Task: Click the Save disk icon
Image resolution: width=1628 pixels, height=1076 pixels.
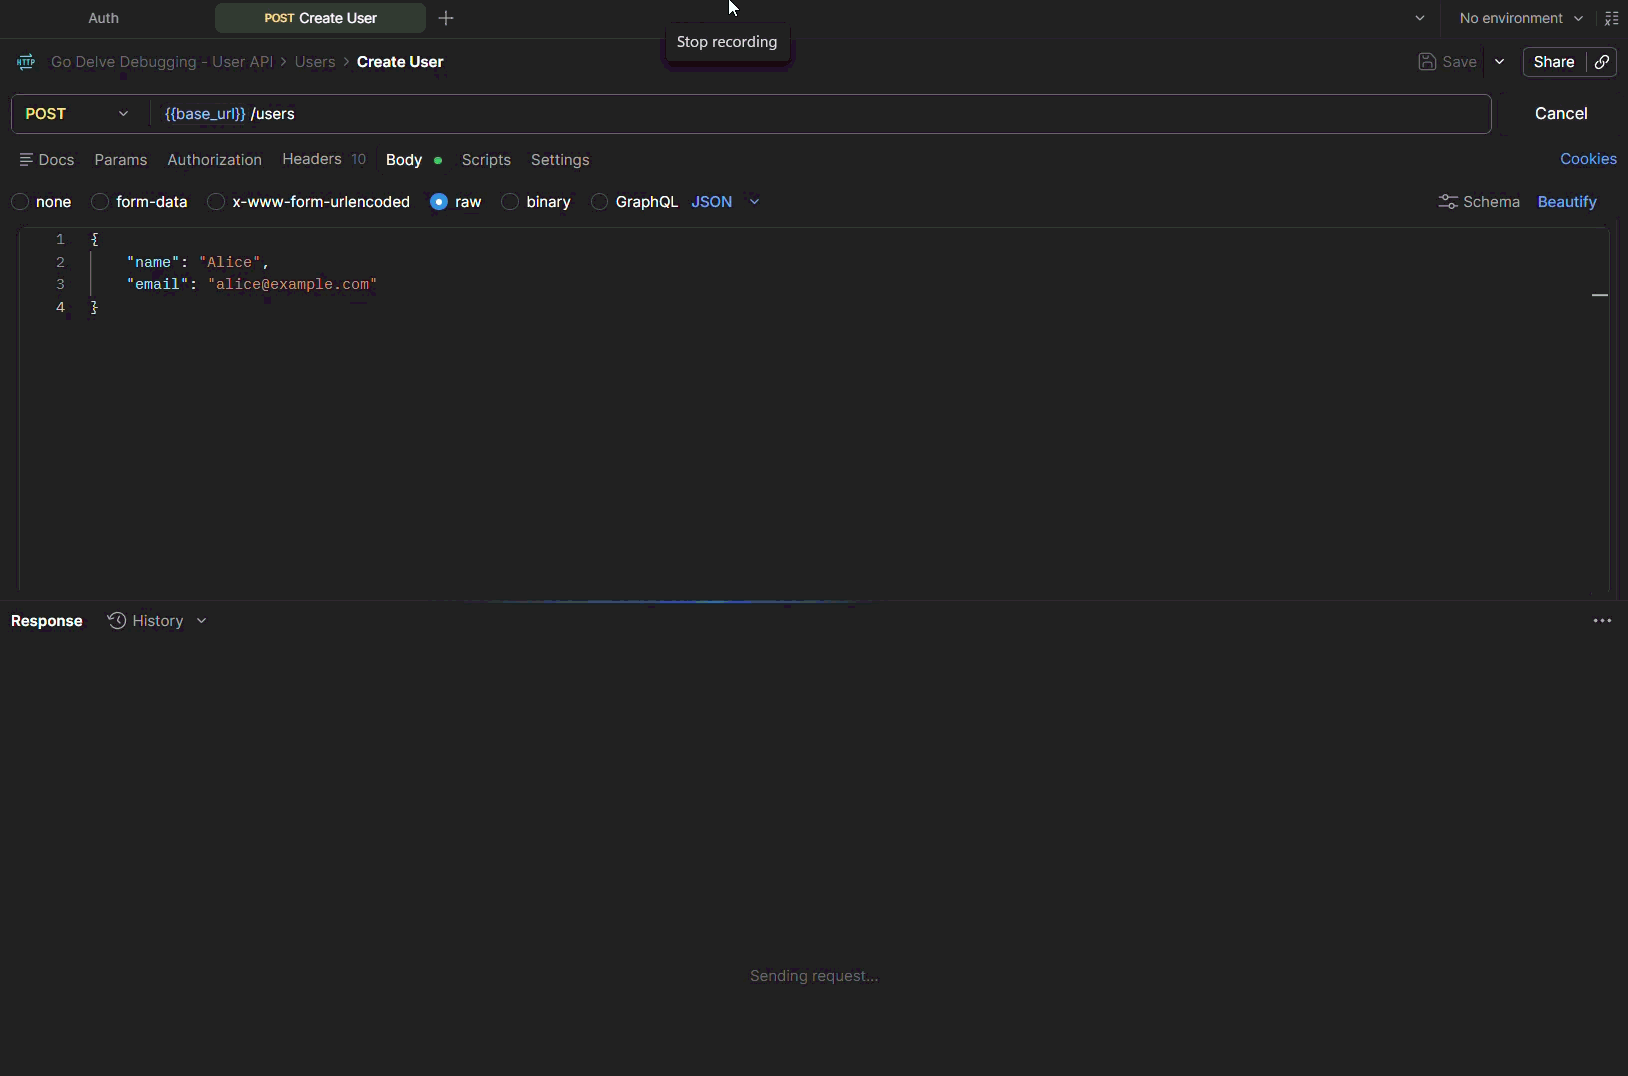Action: 1427,62
